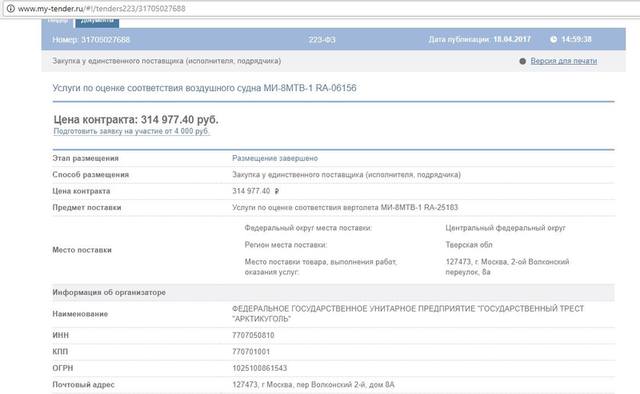Click the КПП row label
The width and height of the screenshot is (640, 394).
[60, 352]
